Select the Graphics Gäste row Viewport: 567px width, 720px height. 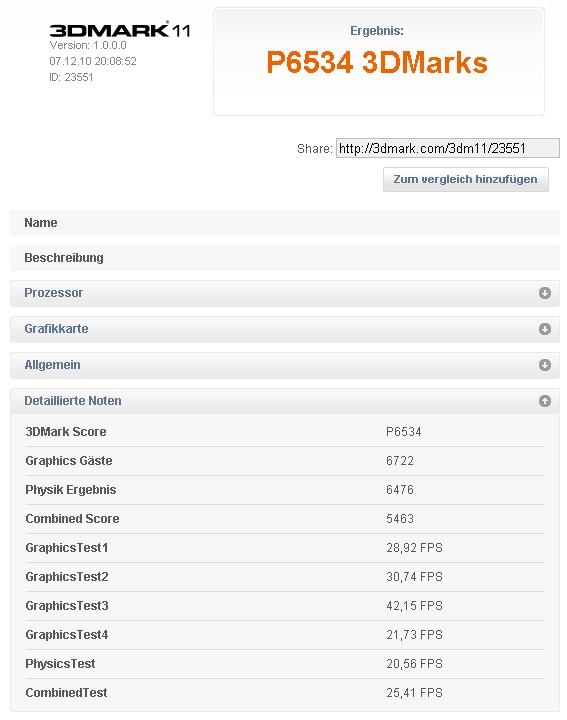point(285,461)
